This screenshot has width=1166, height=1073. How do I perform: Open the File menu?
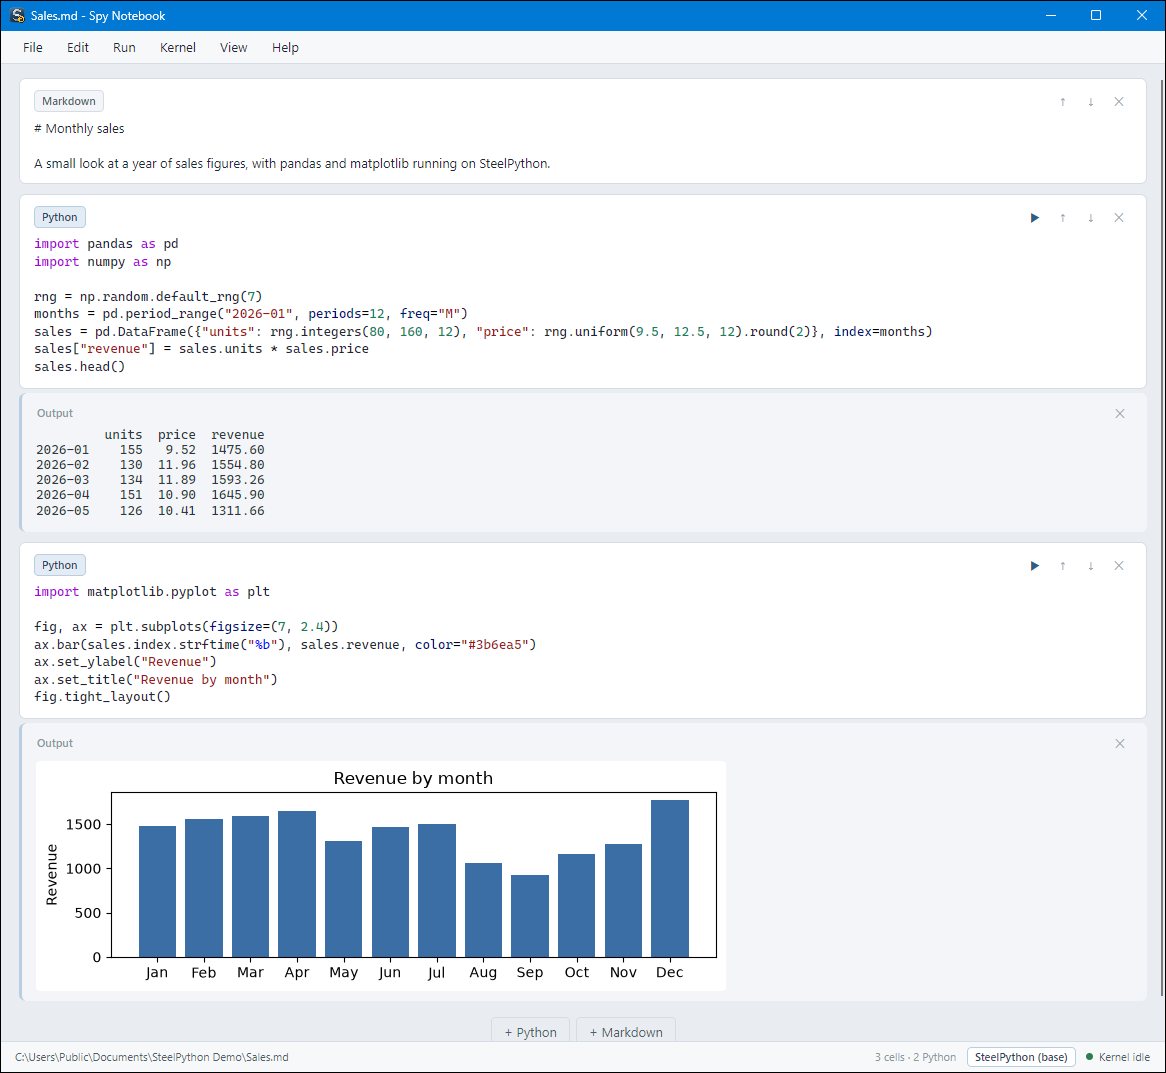(33, 48)
